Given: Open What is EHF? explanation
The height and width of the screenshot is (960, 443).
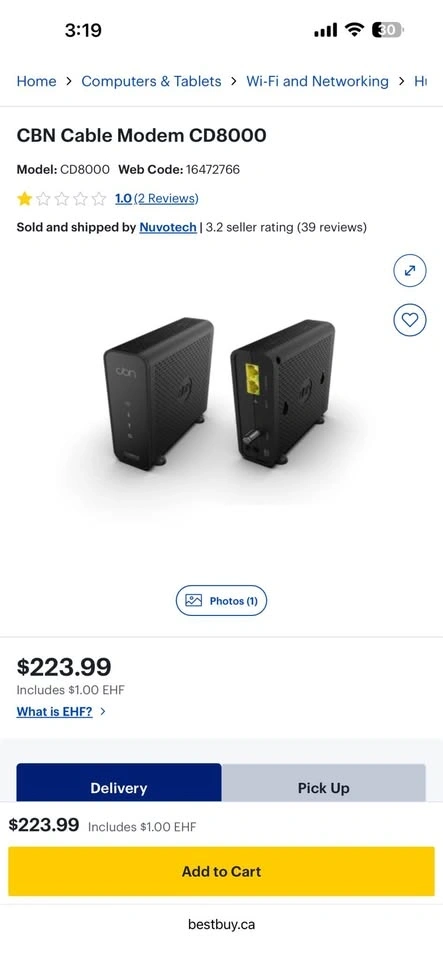Looking at the screenshot, I should point(54,711).
